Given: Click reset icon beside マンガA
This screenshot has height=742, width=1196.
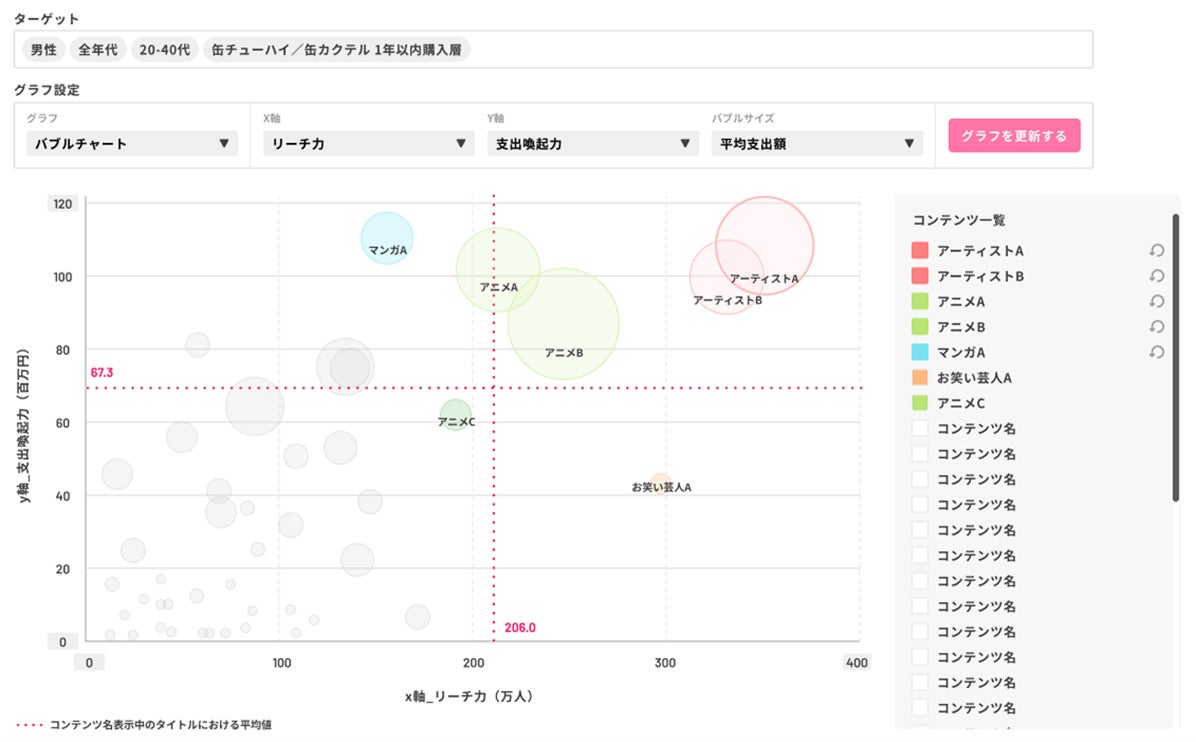Looking at the screenshot, I should click(1157, 352).
